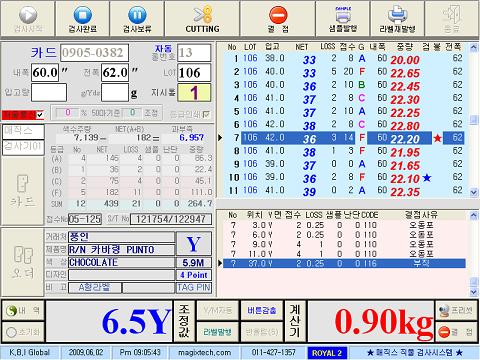Click the 카드 card icon panel

(x=22, y=191)
